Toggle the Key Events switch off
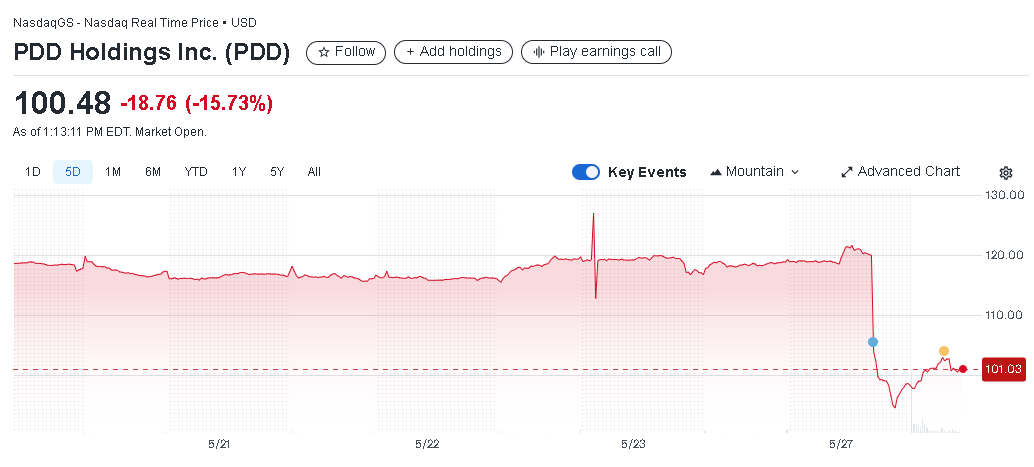This screenshot has width=1034, height=467. 586,172
